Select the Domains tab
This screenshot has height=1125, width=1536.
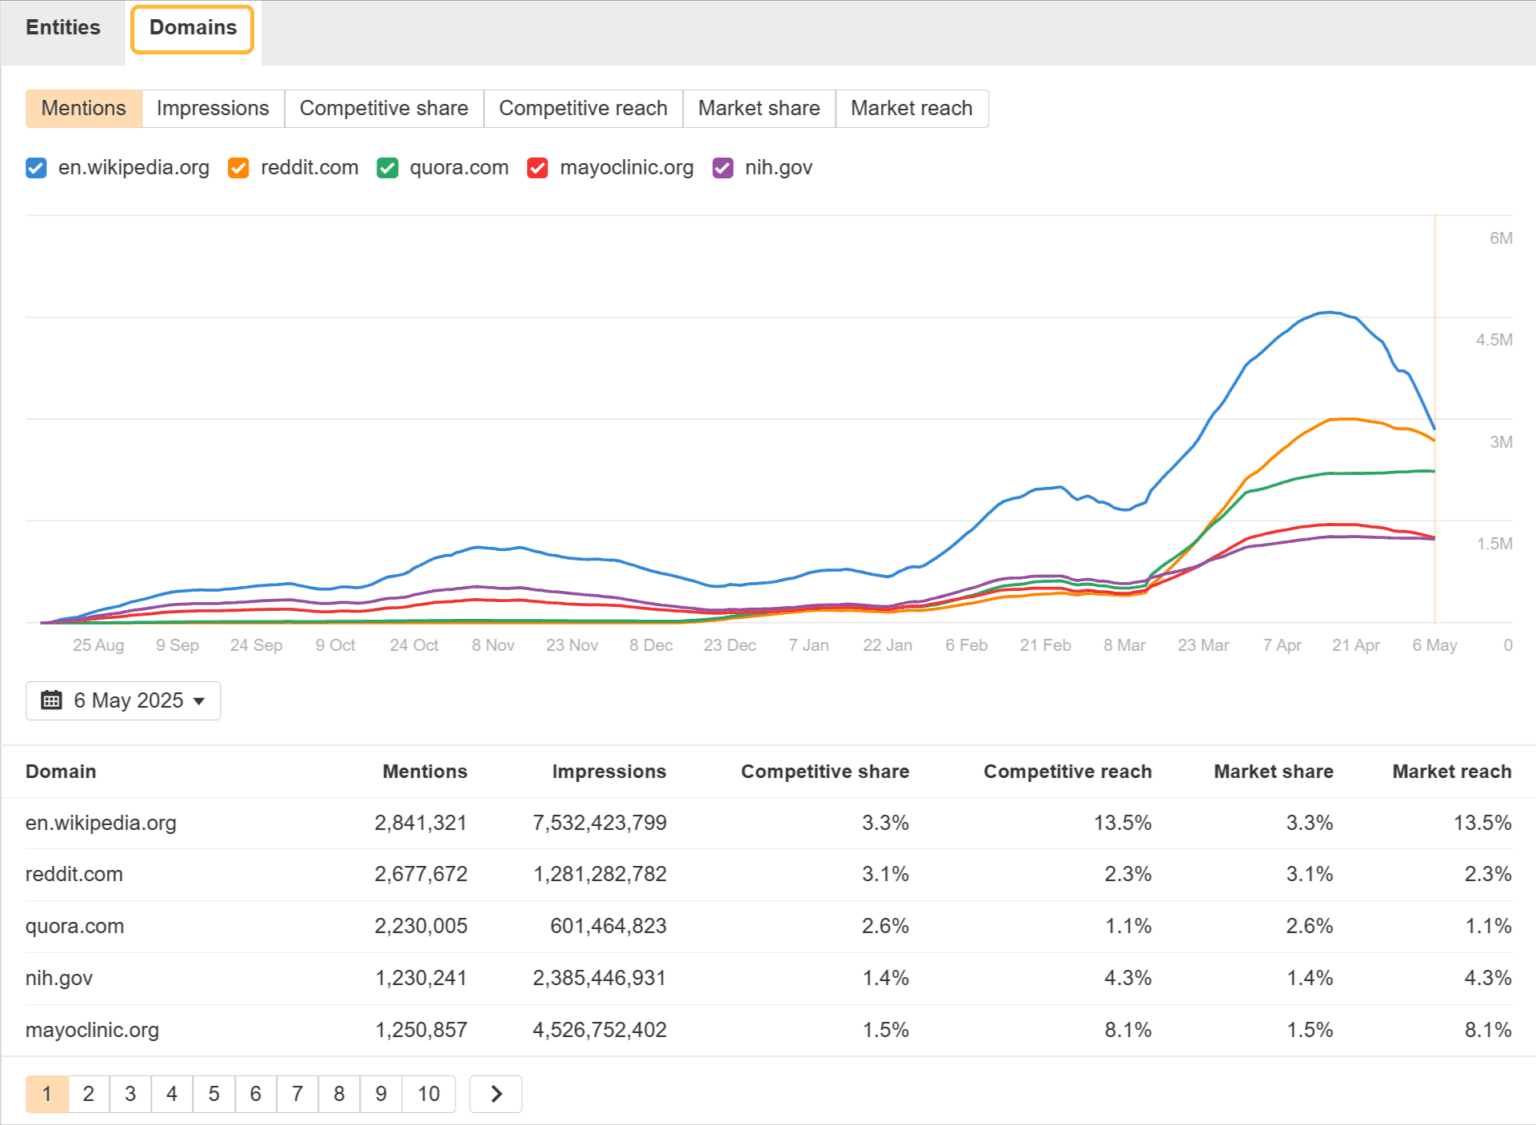(192, 28)
